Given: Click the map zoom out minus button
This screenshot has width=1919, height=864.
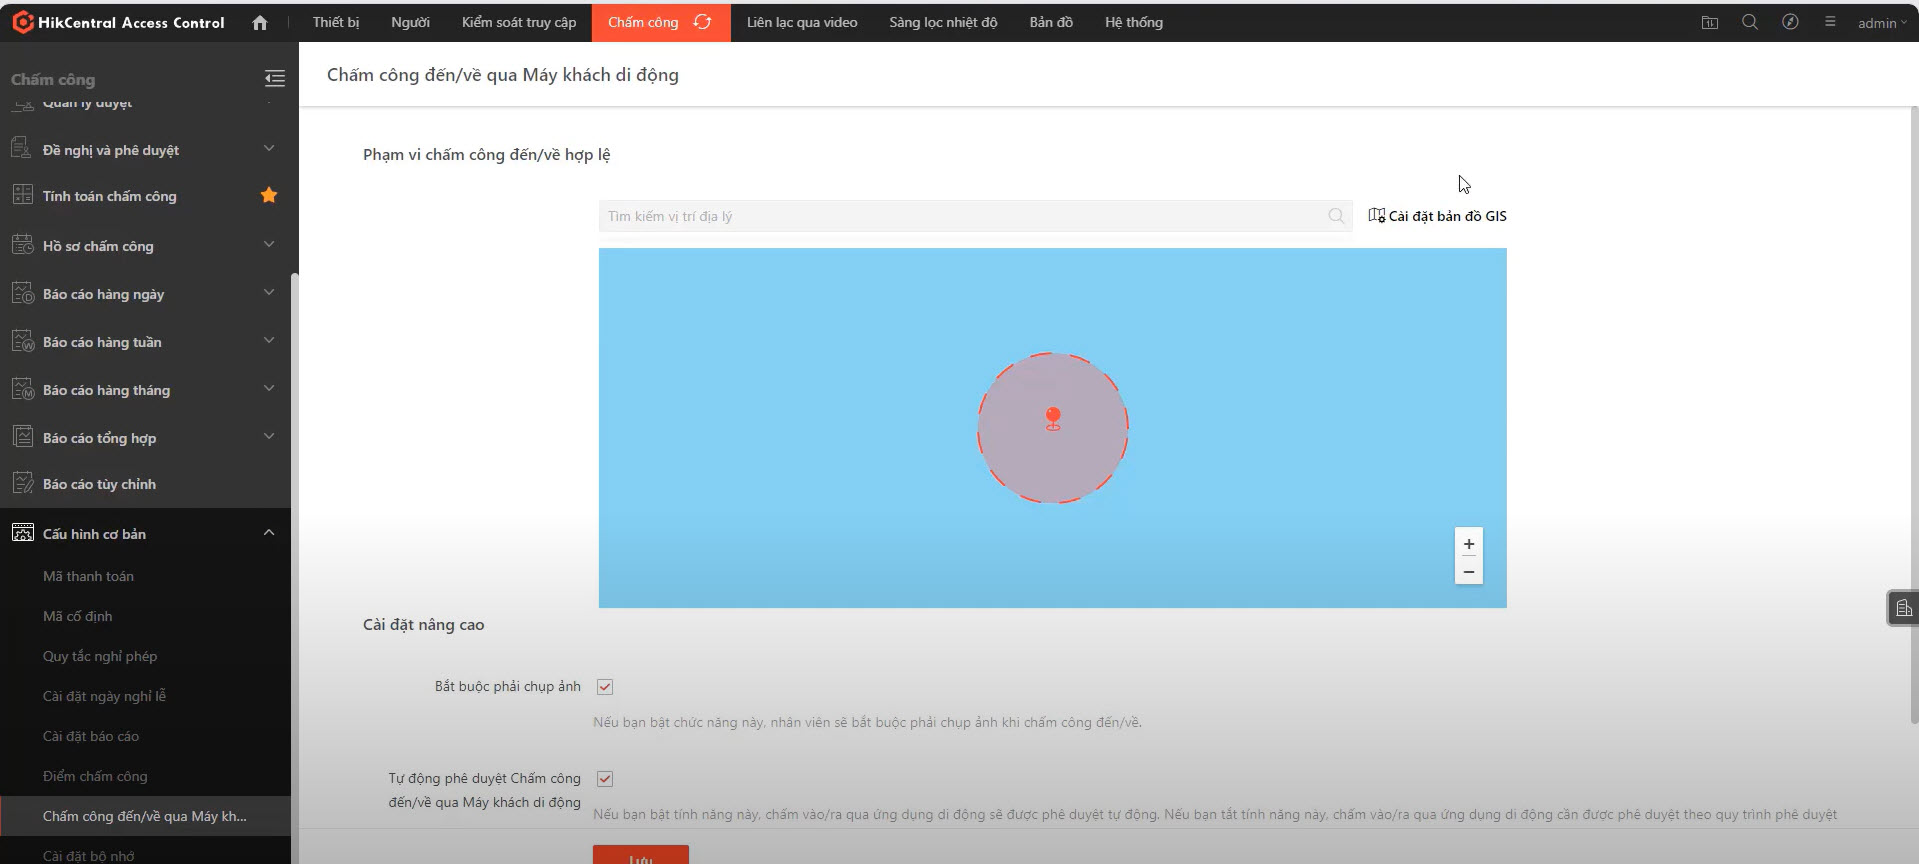Looking at the screenshot, I should [1468, 572].
